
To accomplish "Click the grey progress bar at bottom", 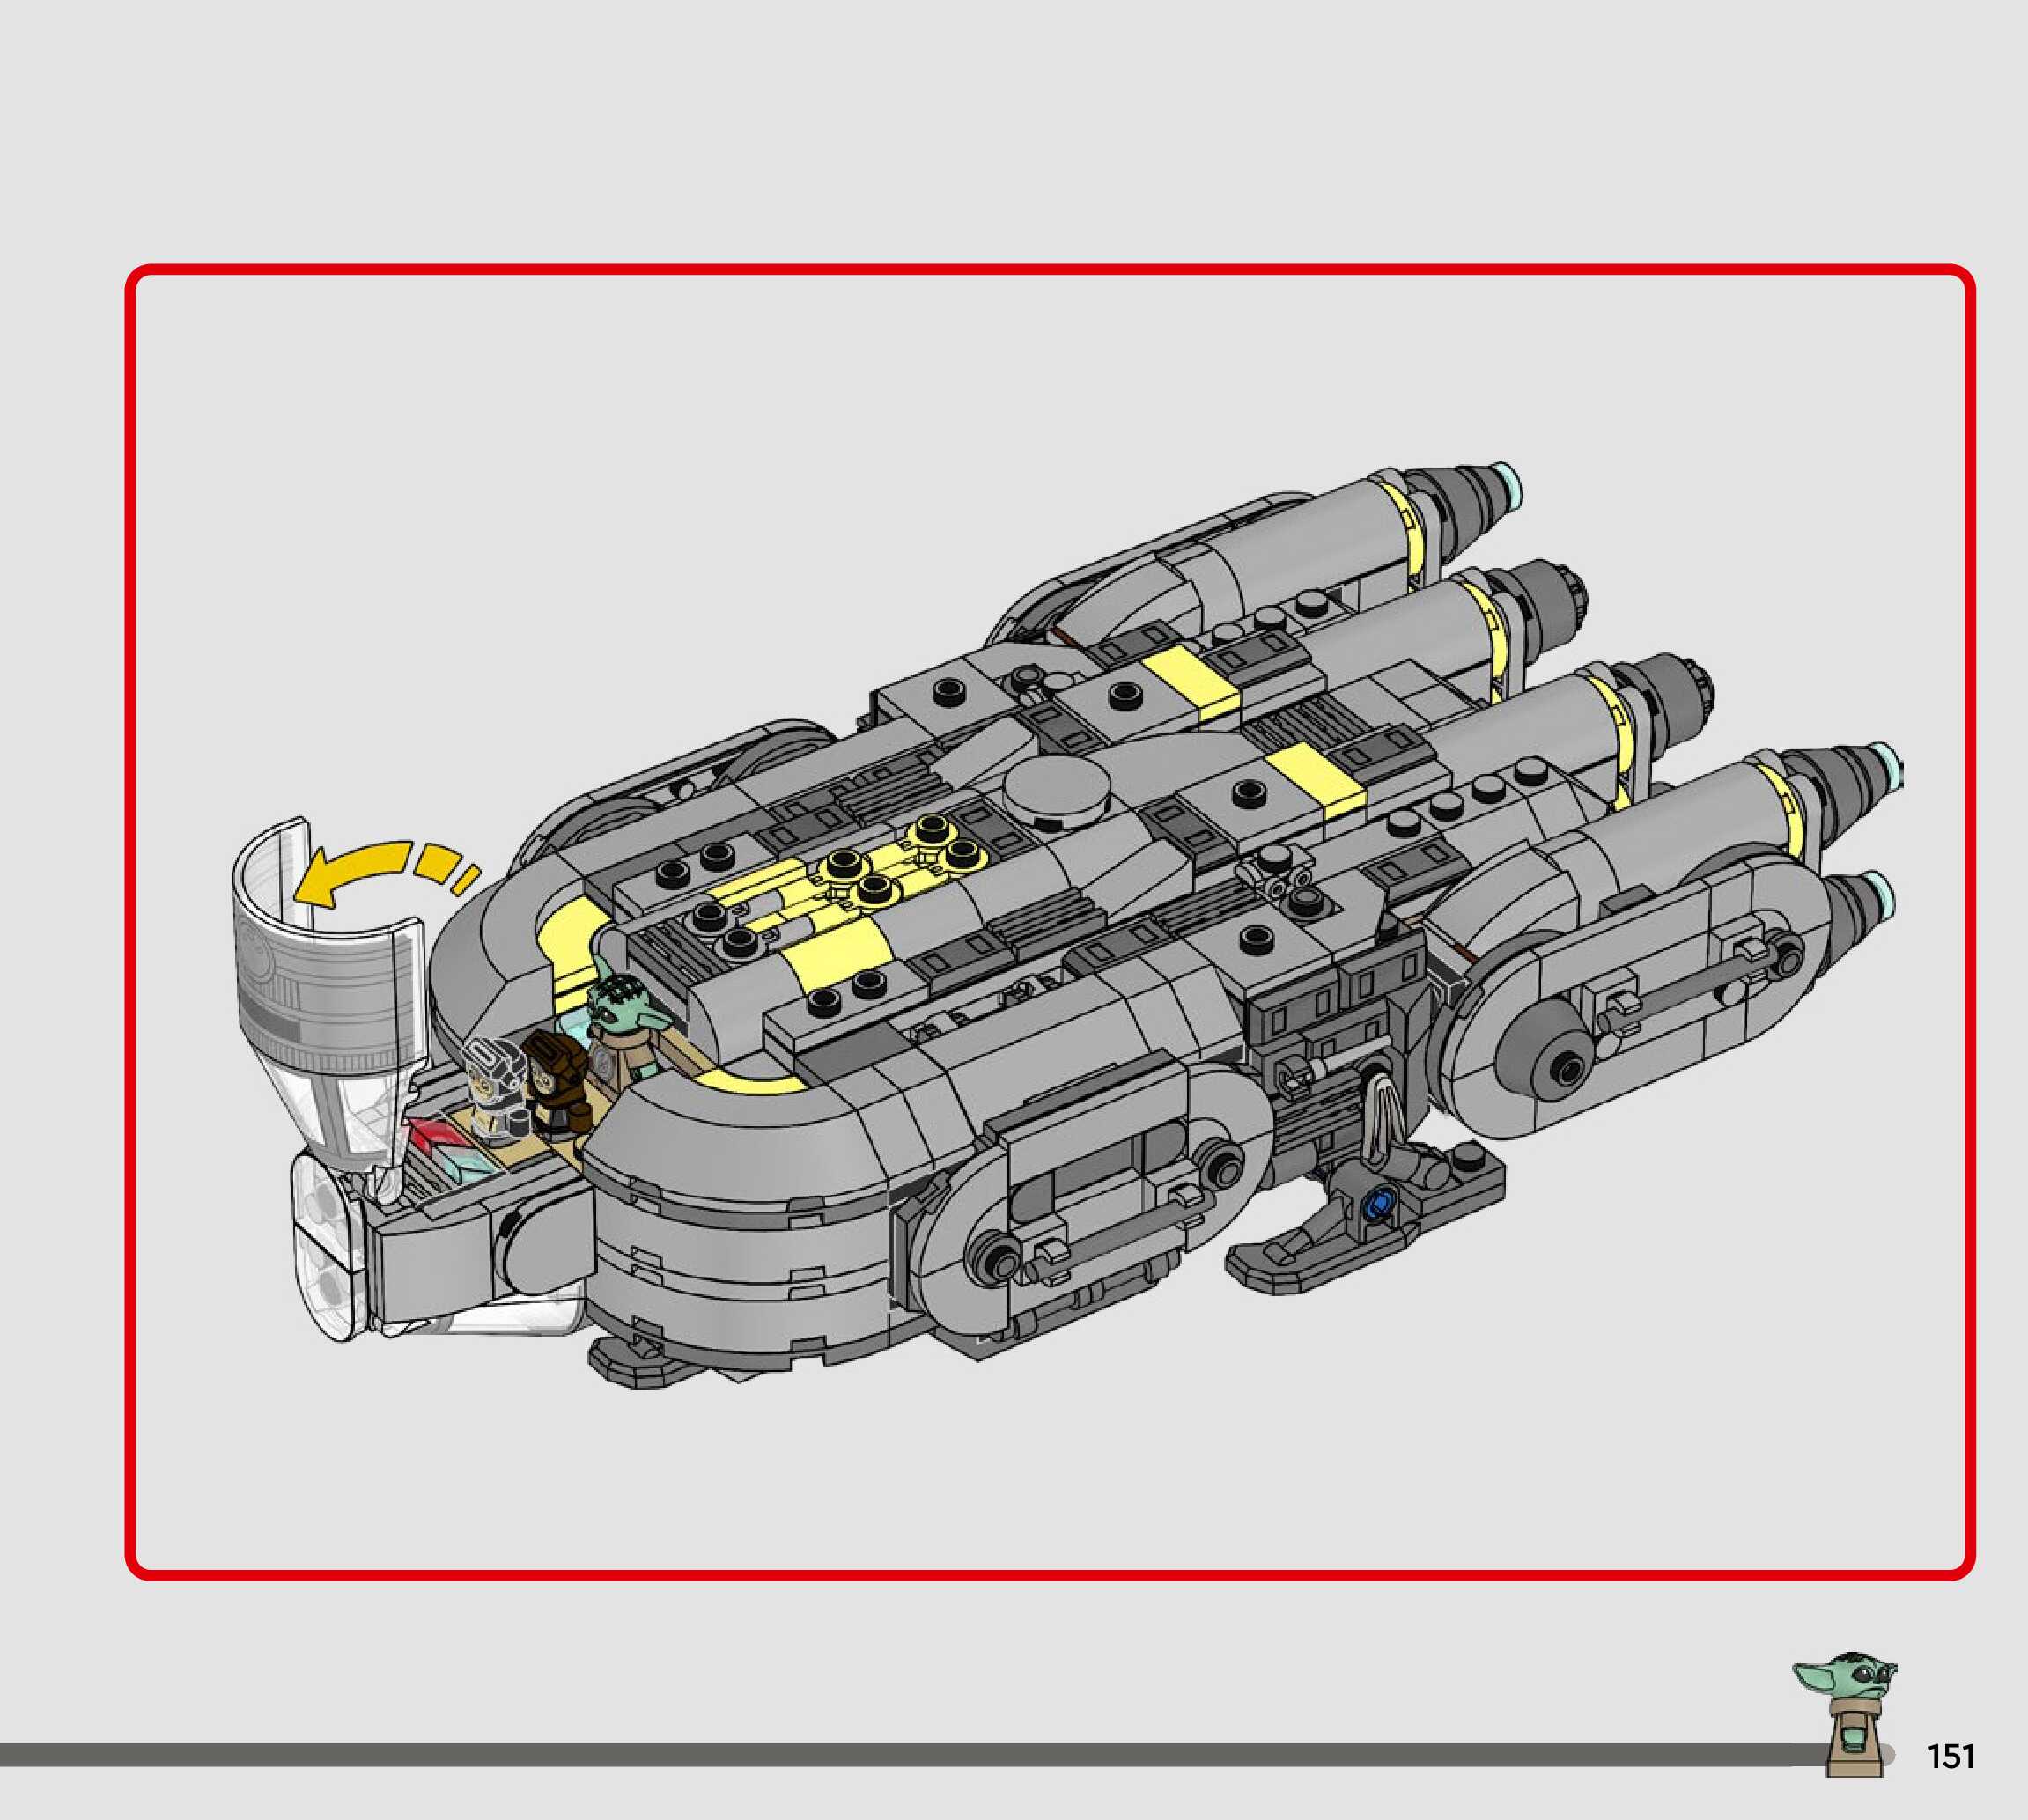I will coord(900,1755).
